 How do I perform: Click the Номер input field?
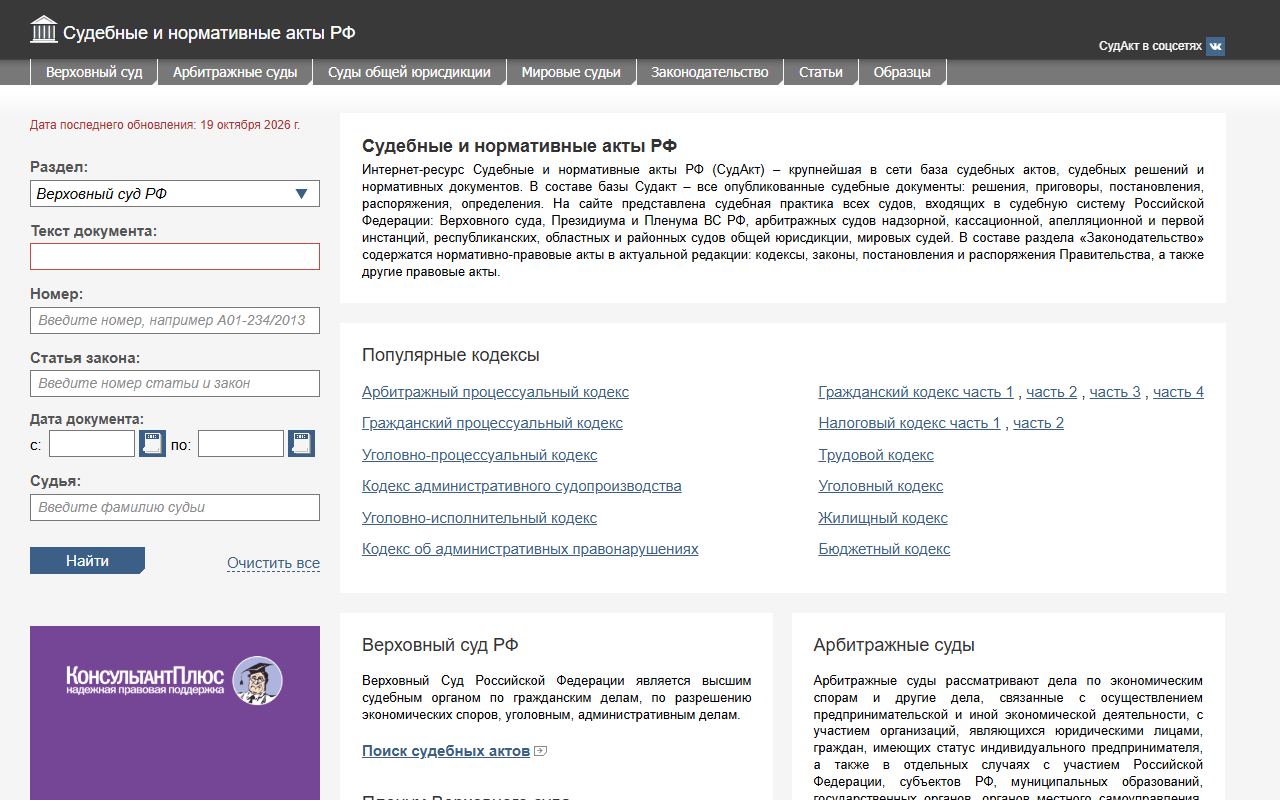tap(175, 320)
